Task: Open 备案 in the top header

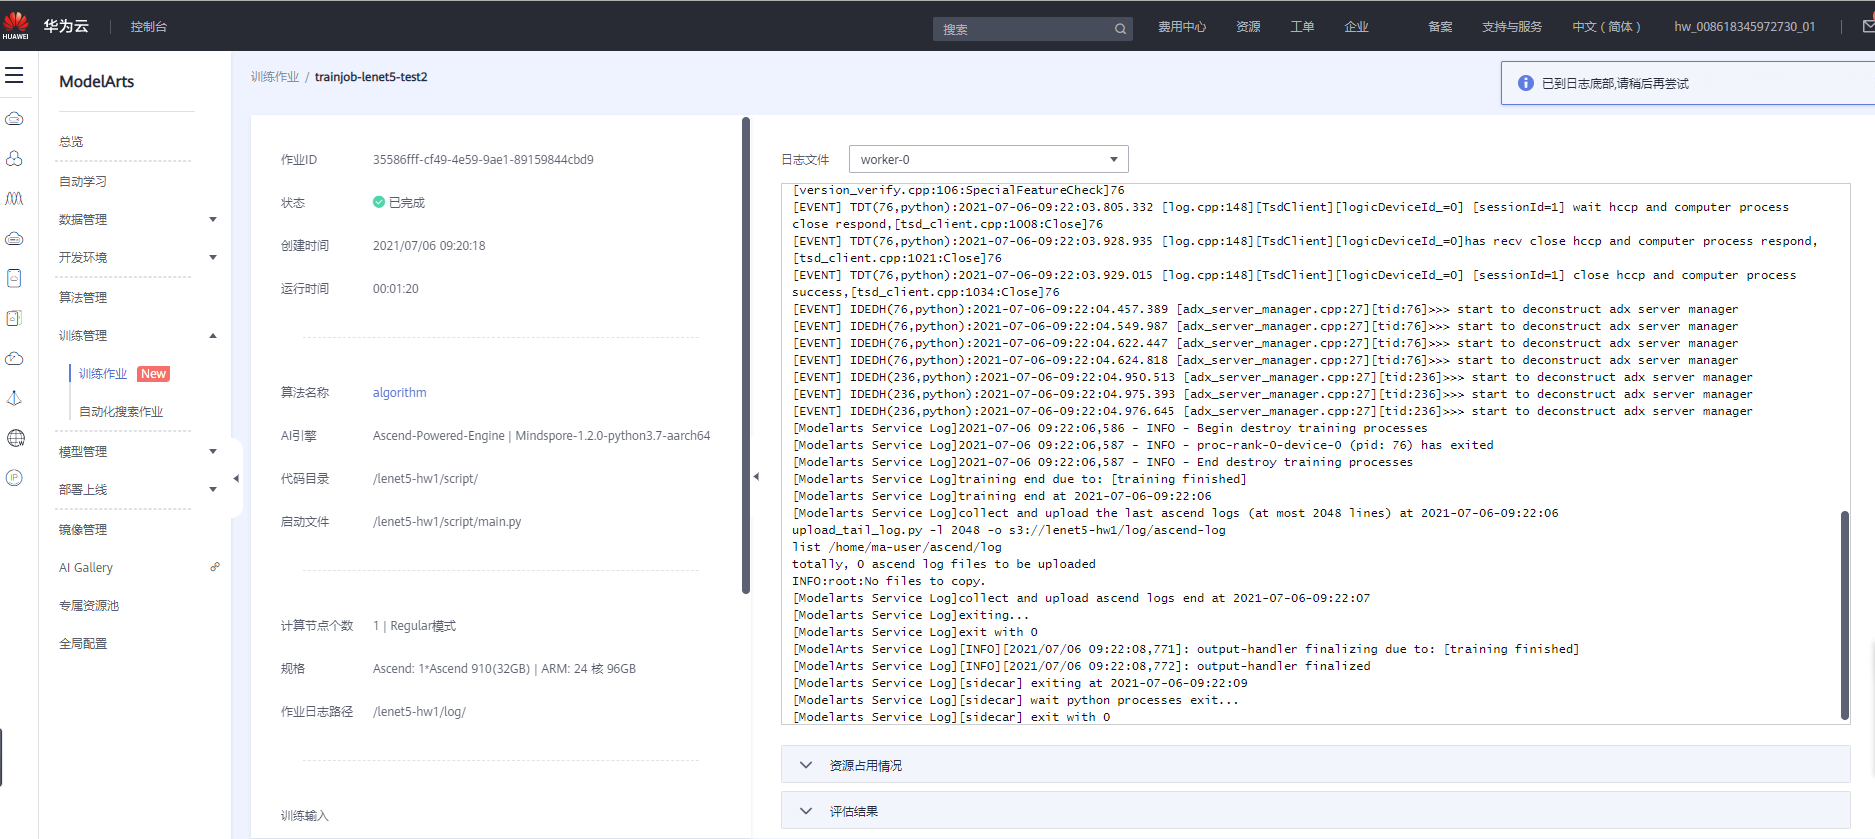Action: pos(1440,27)
